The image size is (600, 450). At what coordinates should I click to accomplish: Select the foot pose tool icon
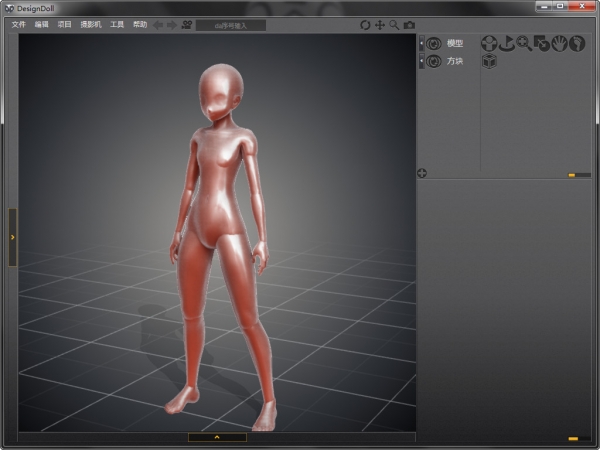tap(577, 43)
